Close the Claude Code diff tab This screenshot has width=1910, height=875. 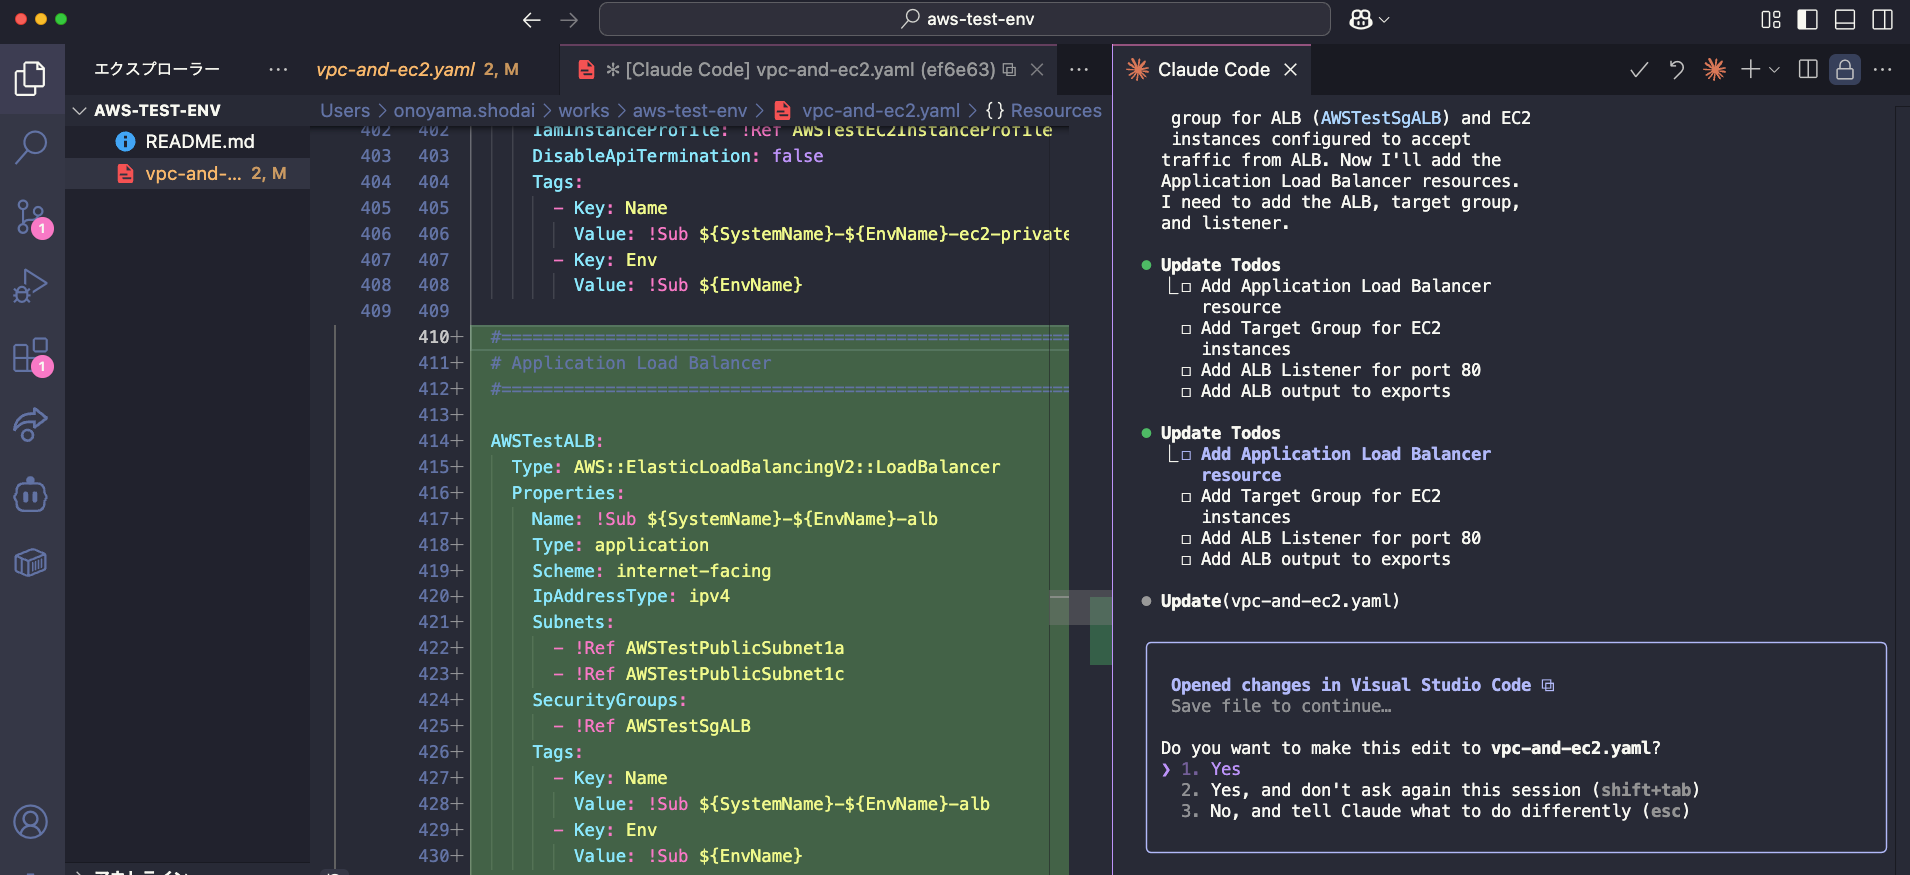click(1037, 70)
